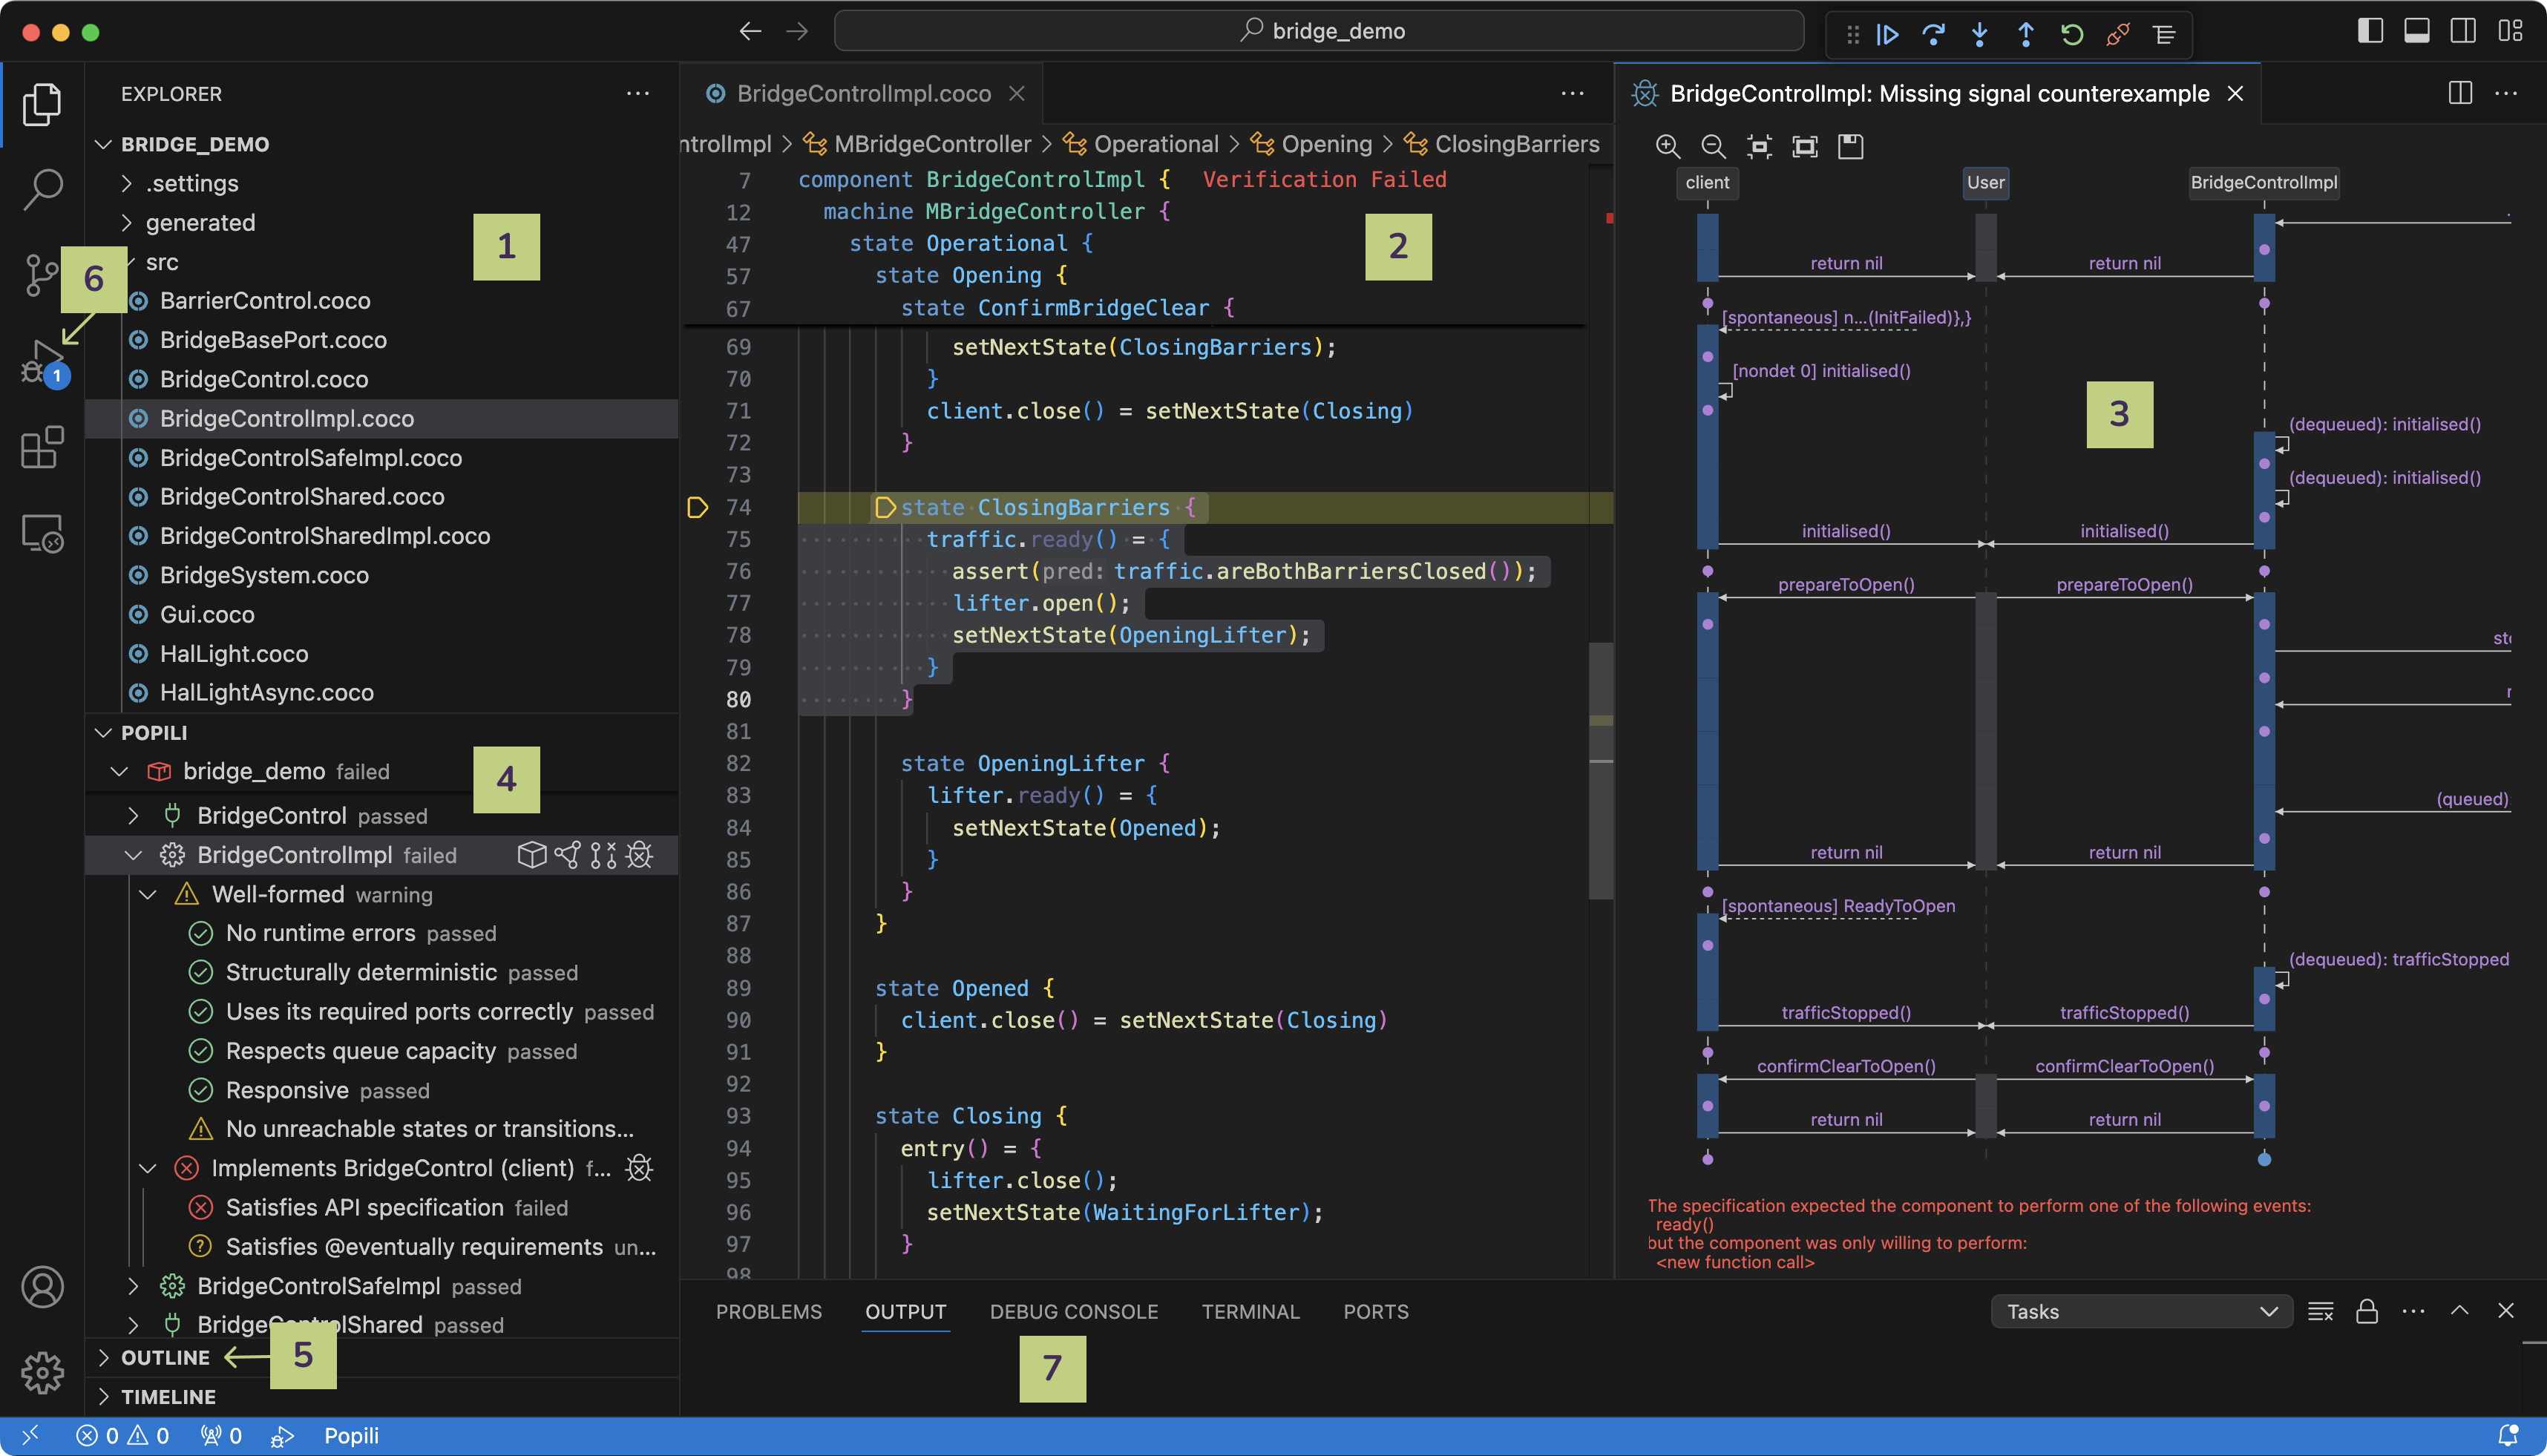Image resolution: width=2547 pixels, height=1456 pixels.
Task: Click the bridge_demo command center search box
Action: [x=1319, y=31]
